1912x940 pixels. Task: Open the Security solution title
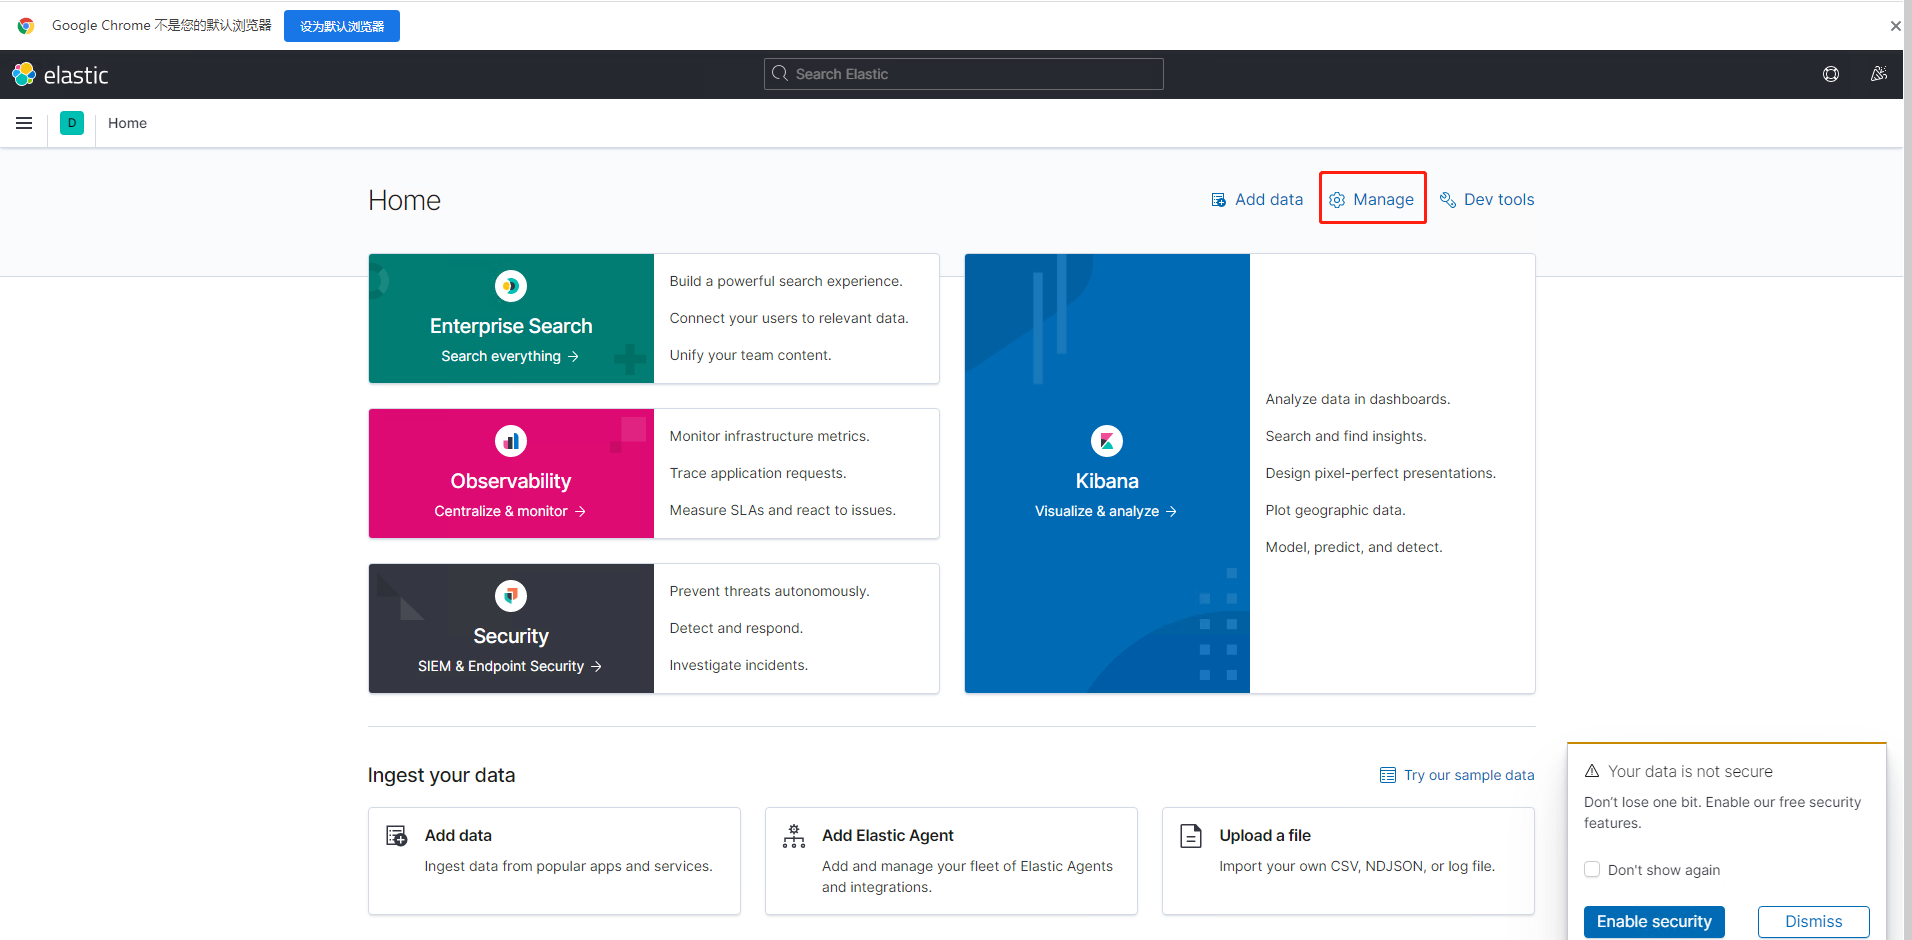click(x=511, y=636)
